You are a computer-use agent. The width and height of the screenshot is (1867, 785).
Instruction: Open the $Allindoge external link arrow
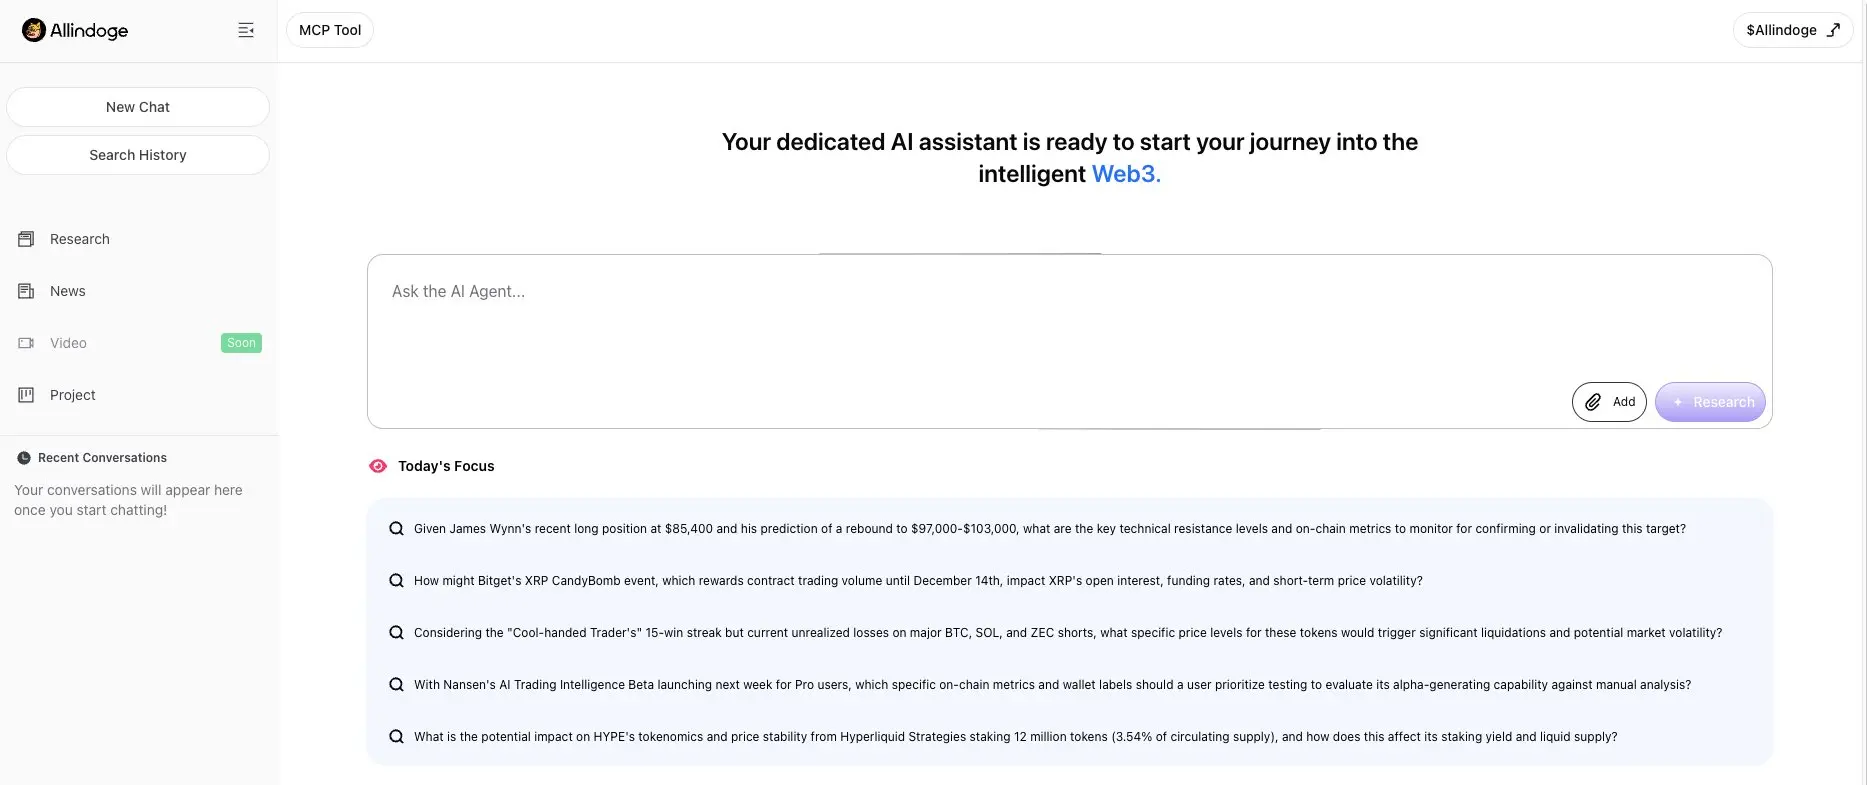[x=1833, y=30]
